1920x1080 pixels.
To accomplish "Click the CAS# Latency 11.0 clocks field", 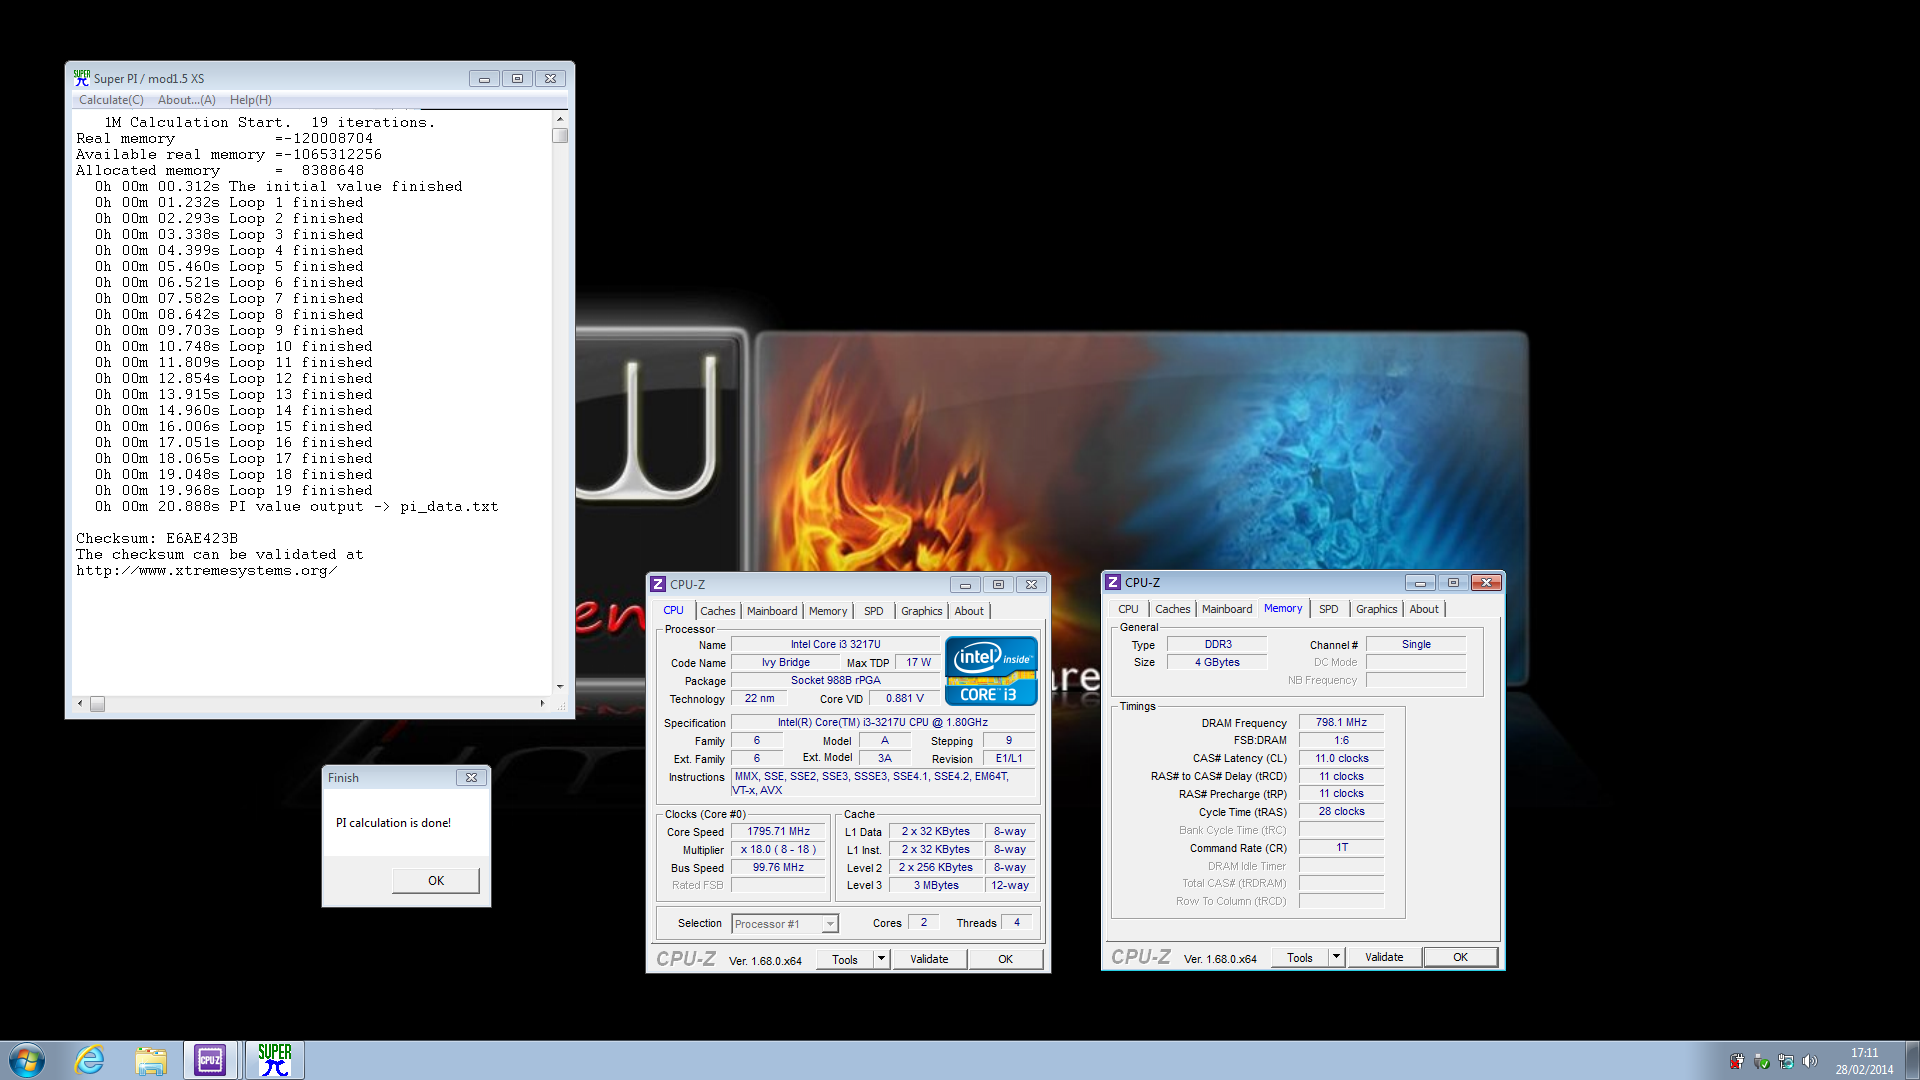I will click(1341, 758).
